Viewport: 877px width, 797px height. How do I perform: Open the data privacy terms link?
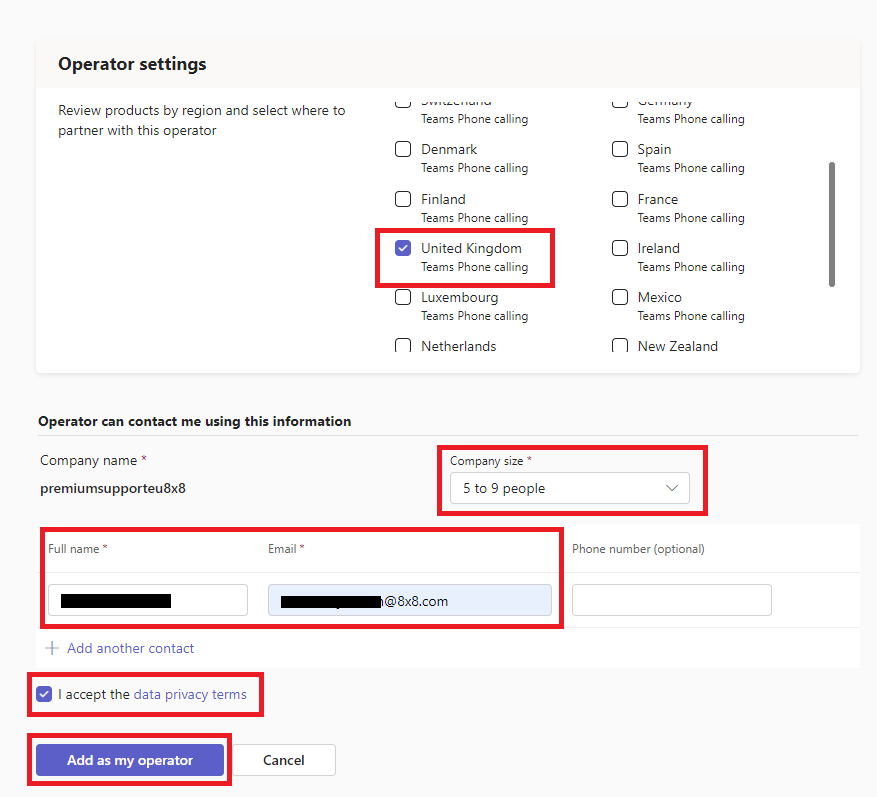click(x=190, y=694)
